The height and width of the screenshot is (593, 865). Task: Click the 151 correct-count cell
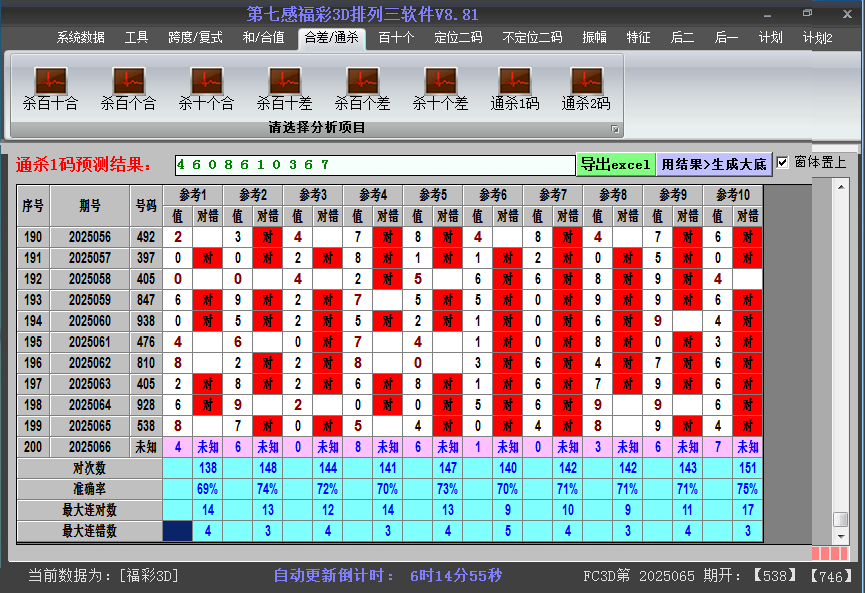747,468
